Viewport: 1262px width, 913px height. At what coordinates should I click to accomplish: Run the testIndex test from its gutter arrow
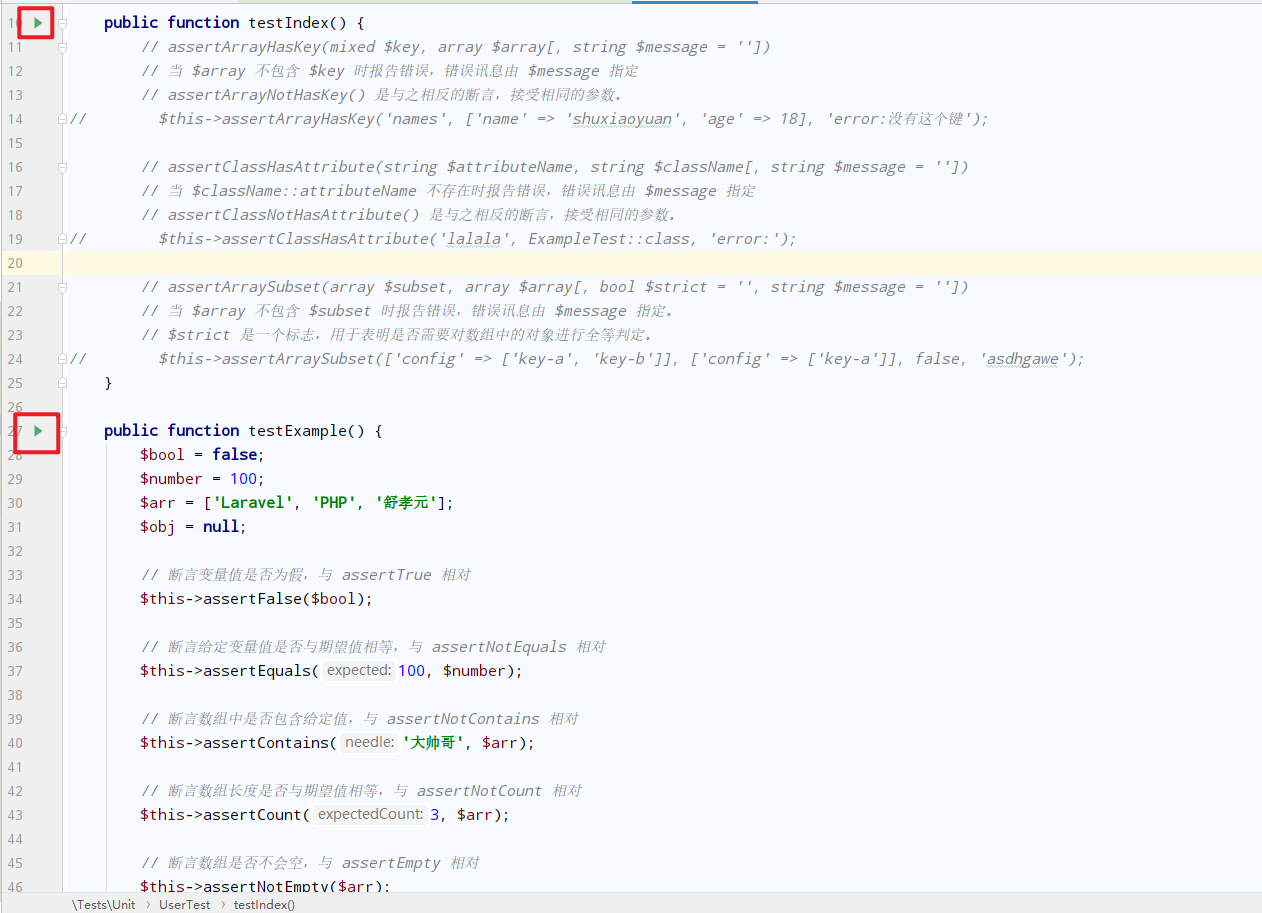pyautogui.click(x=38, y=22)
